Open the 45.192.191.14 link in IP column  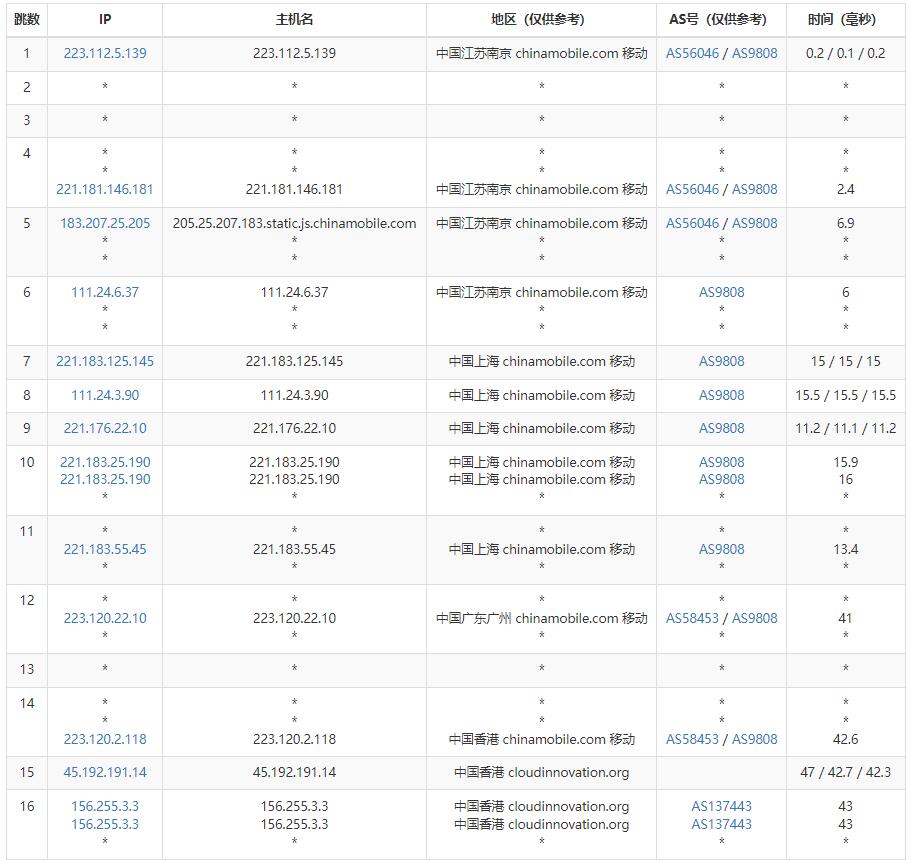point(105,772)
